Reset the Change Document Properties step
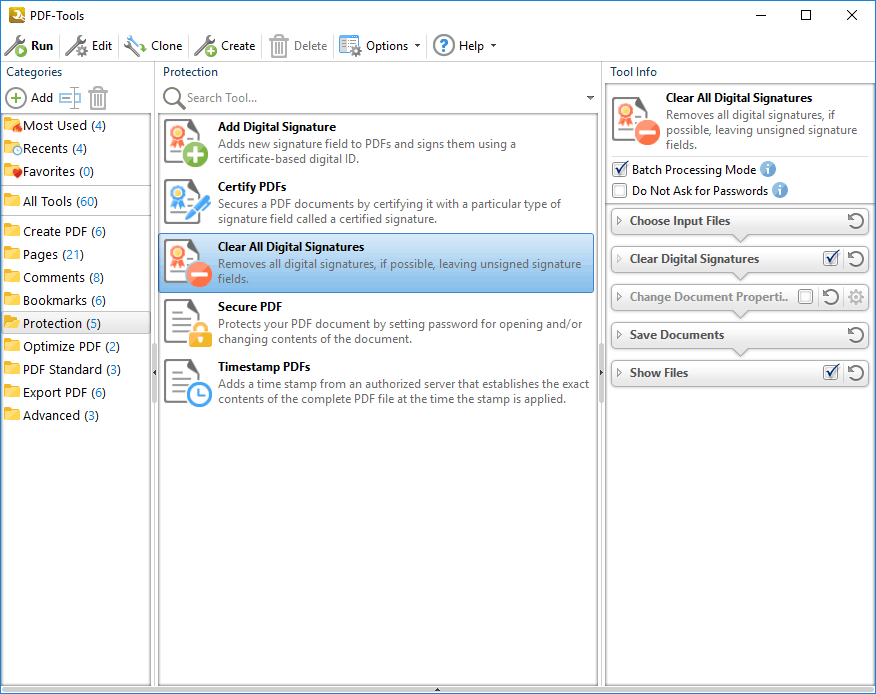Viewport: 876px width, 694px height. (831, 297)
